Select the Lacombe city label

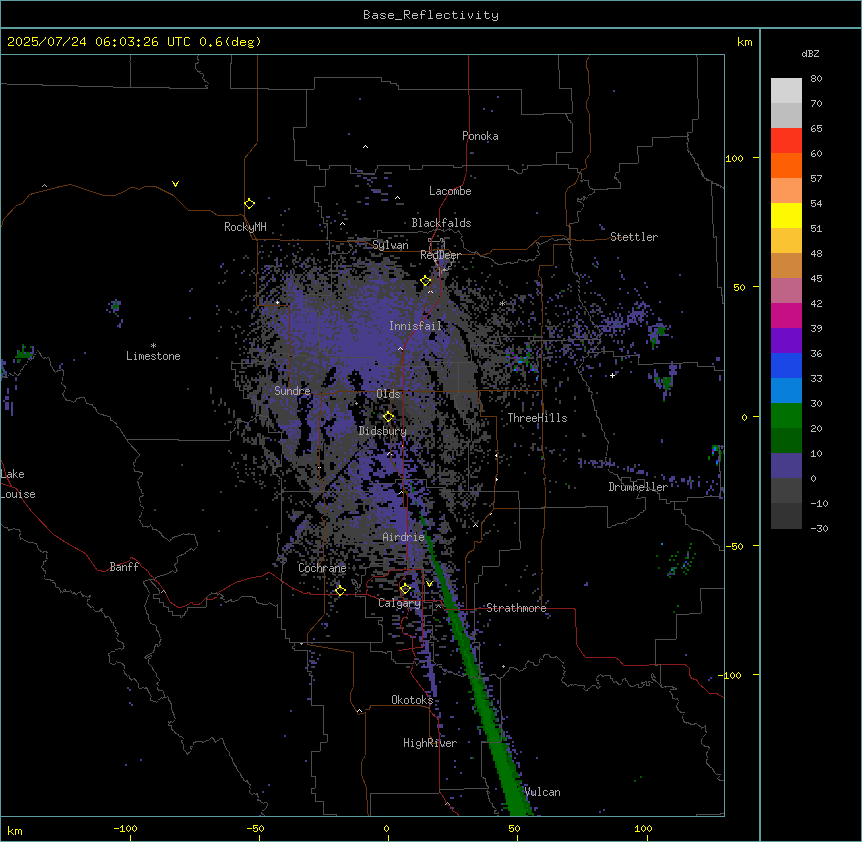[450, 191]
